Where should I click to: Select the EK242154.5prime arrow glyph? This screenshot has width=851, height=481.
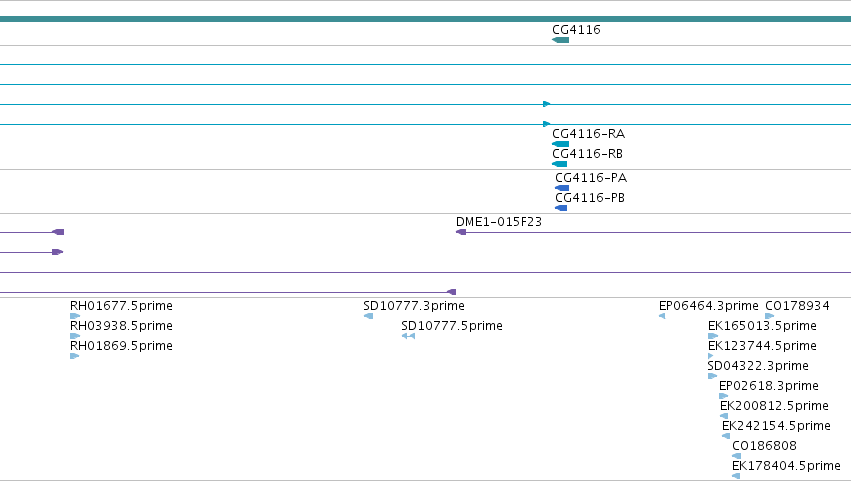(x=726, y=436)
